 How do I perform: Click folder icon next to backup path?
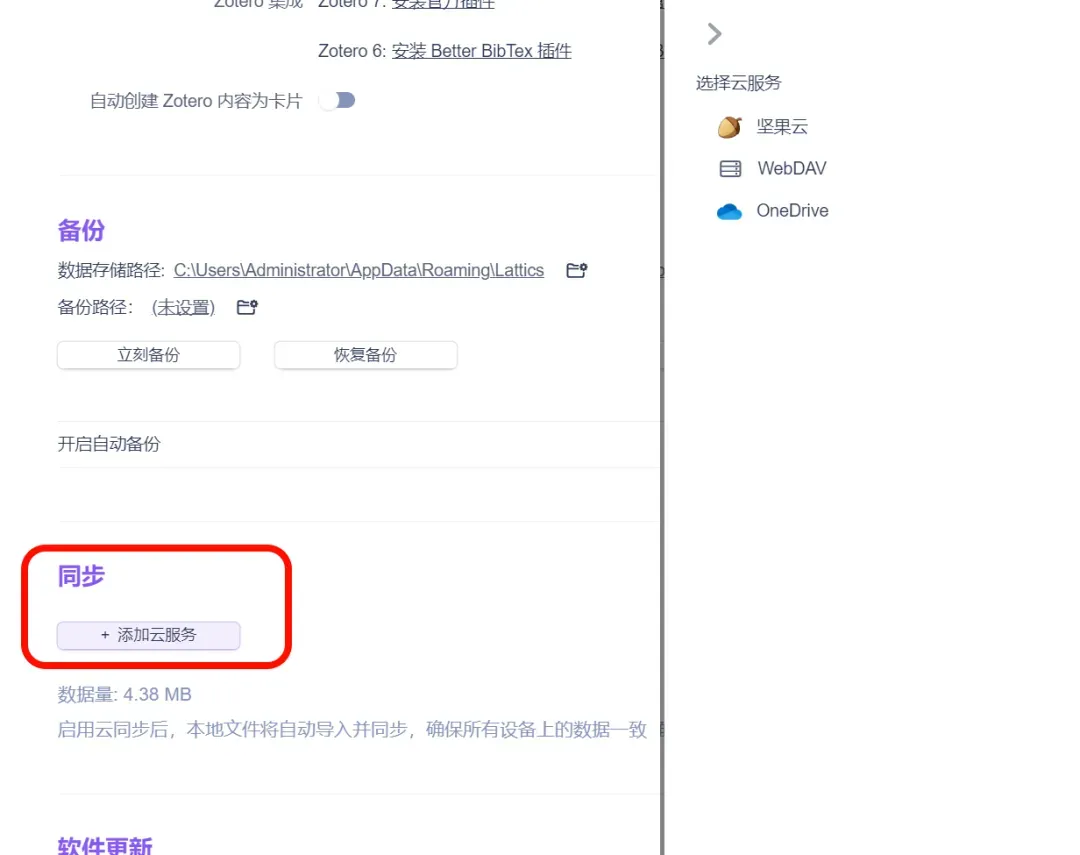click(x=247, y=307)
